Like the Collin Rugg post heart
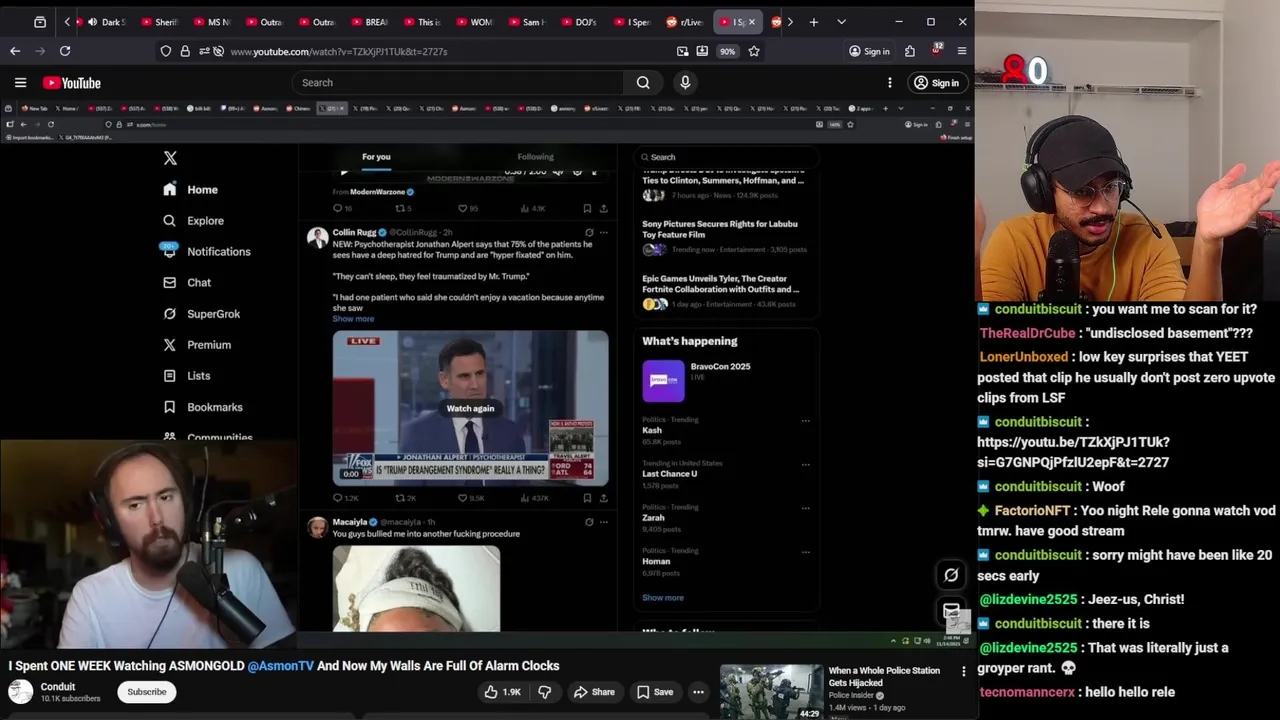The height and width of the screenshot is (720, 1280). [471, 498]
